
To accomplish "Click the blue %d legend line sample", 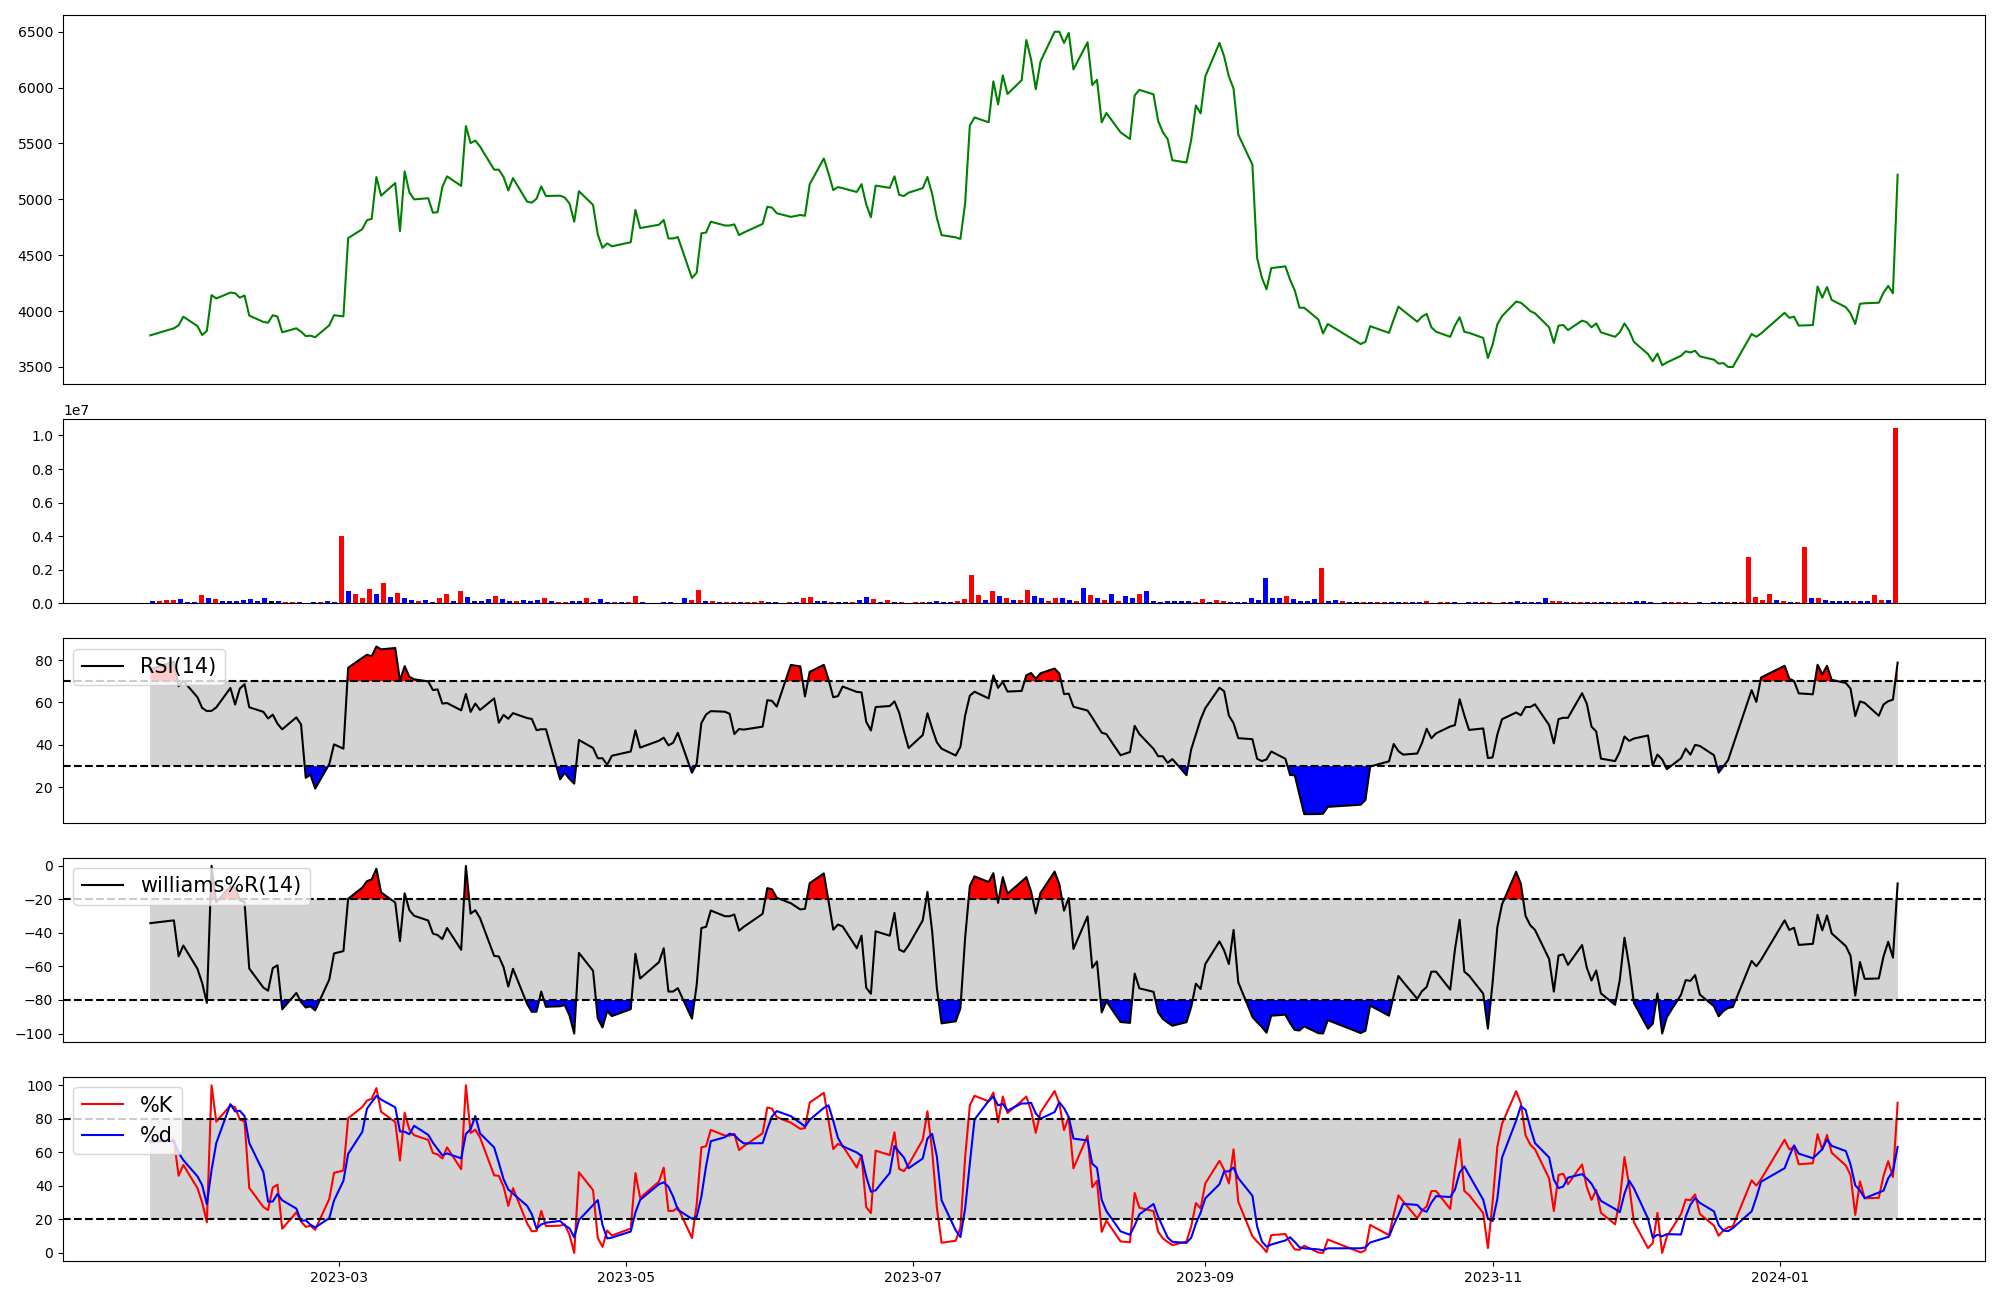I will [102, 1135].
